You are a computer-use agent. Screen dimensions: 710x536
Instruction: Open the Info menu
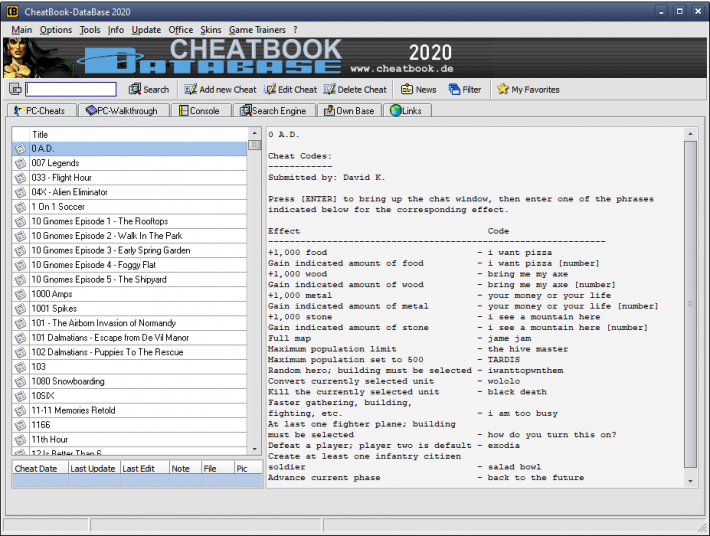point(115,30)
